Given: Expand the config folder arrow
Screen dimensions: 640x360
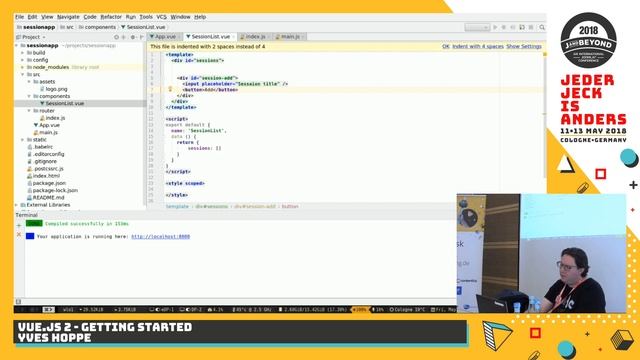Looking at the screenshot, I should (23, 60).
